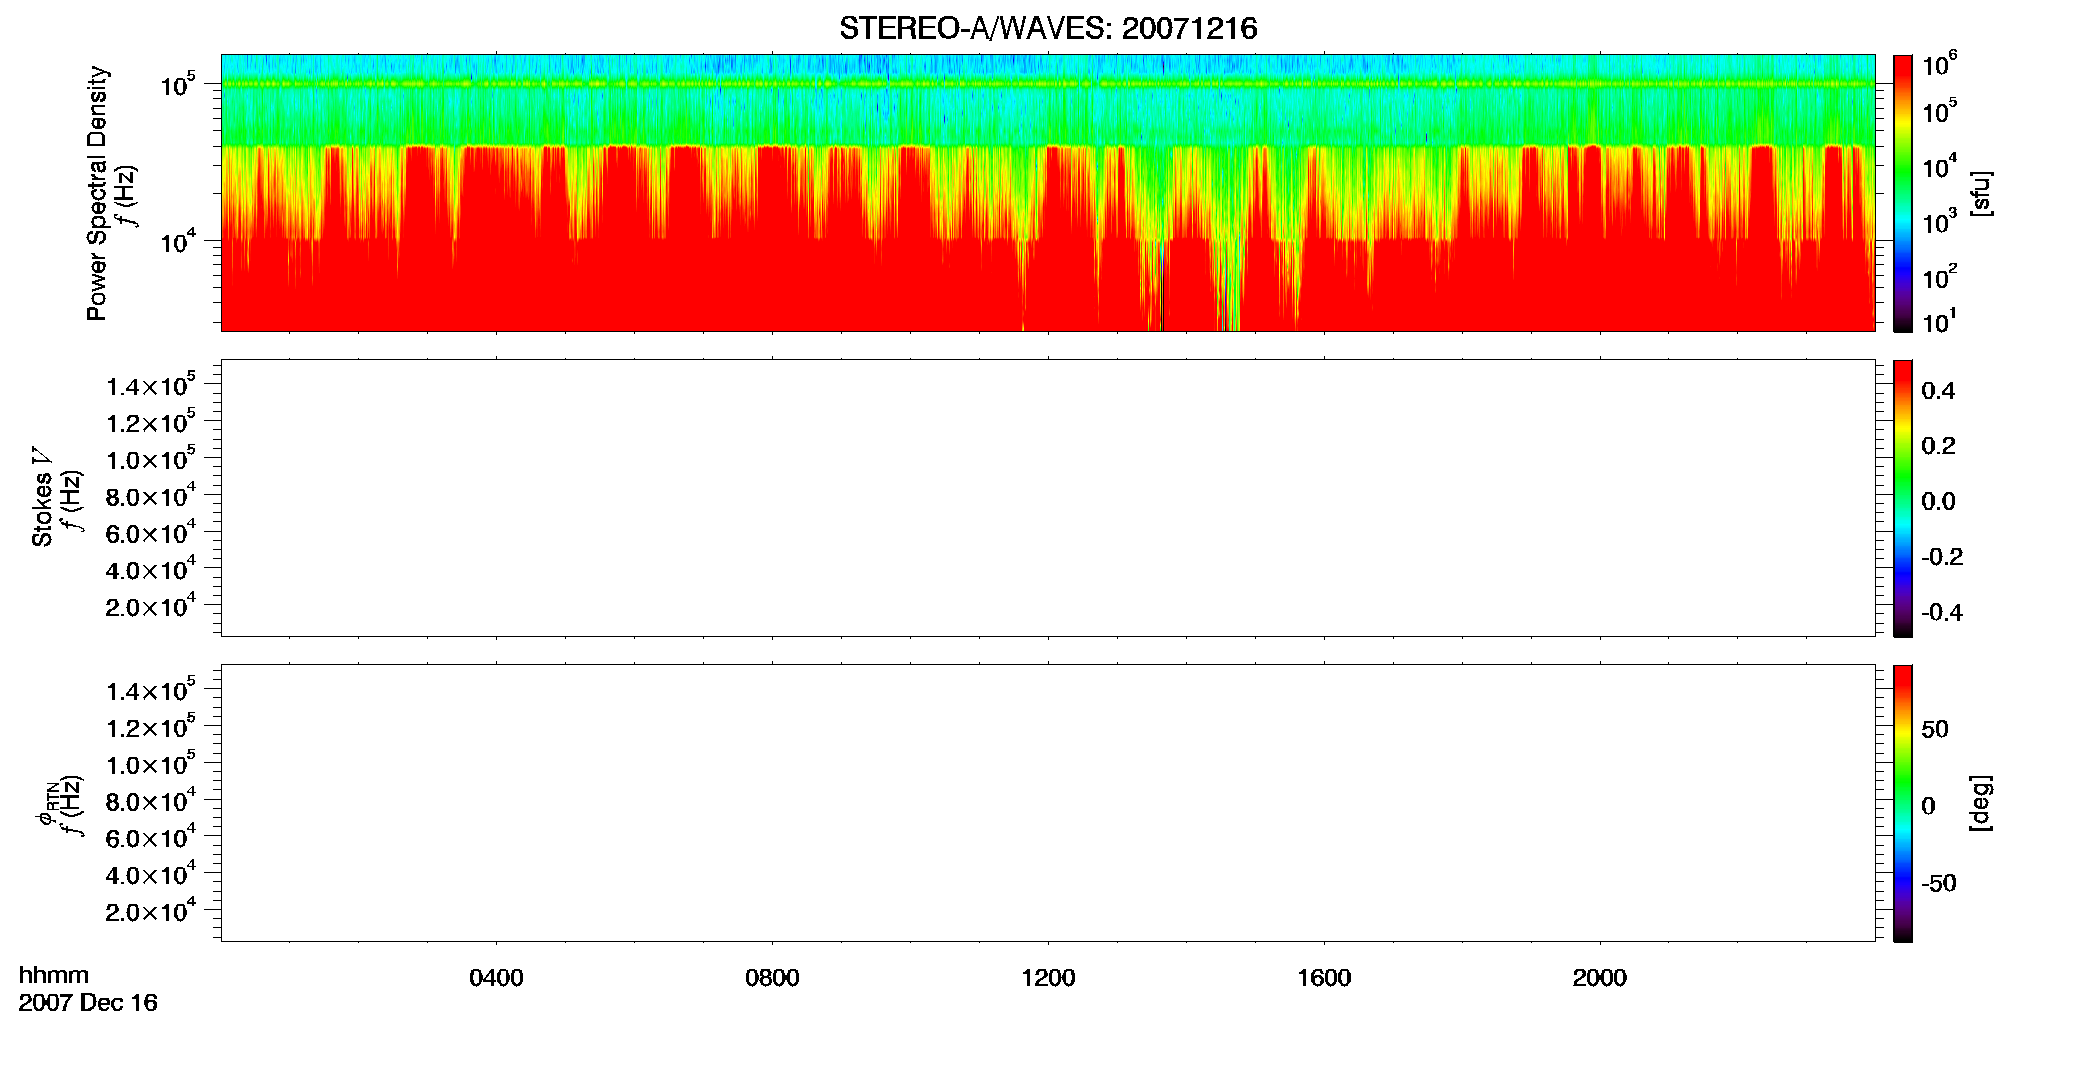Select the 0.4 label on the Stokes V colorbar
2096x1080 pixels.
1938,390
